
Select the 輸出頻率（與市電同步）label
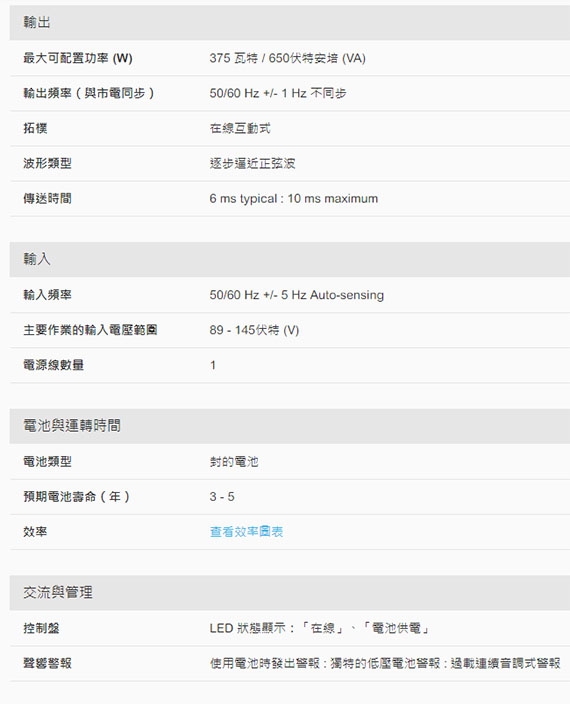pos(88,93)
